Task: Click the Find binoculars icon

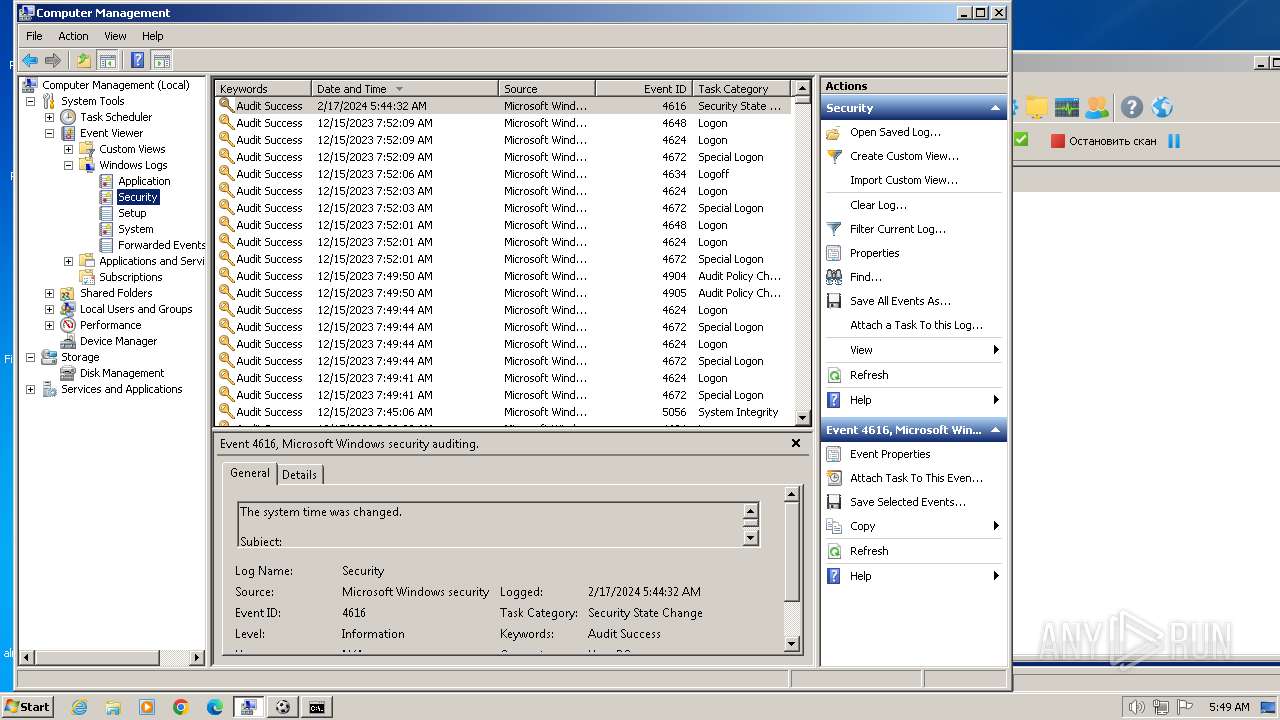Action: tap(834, 277)
